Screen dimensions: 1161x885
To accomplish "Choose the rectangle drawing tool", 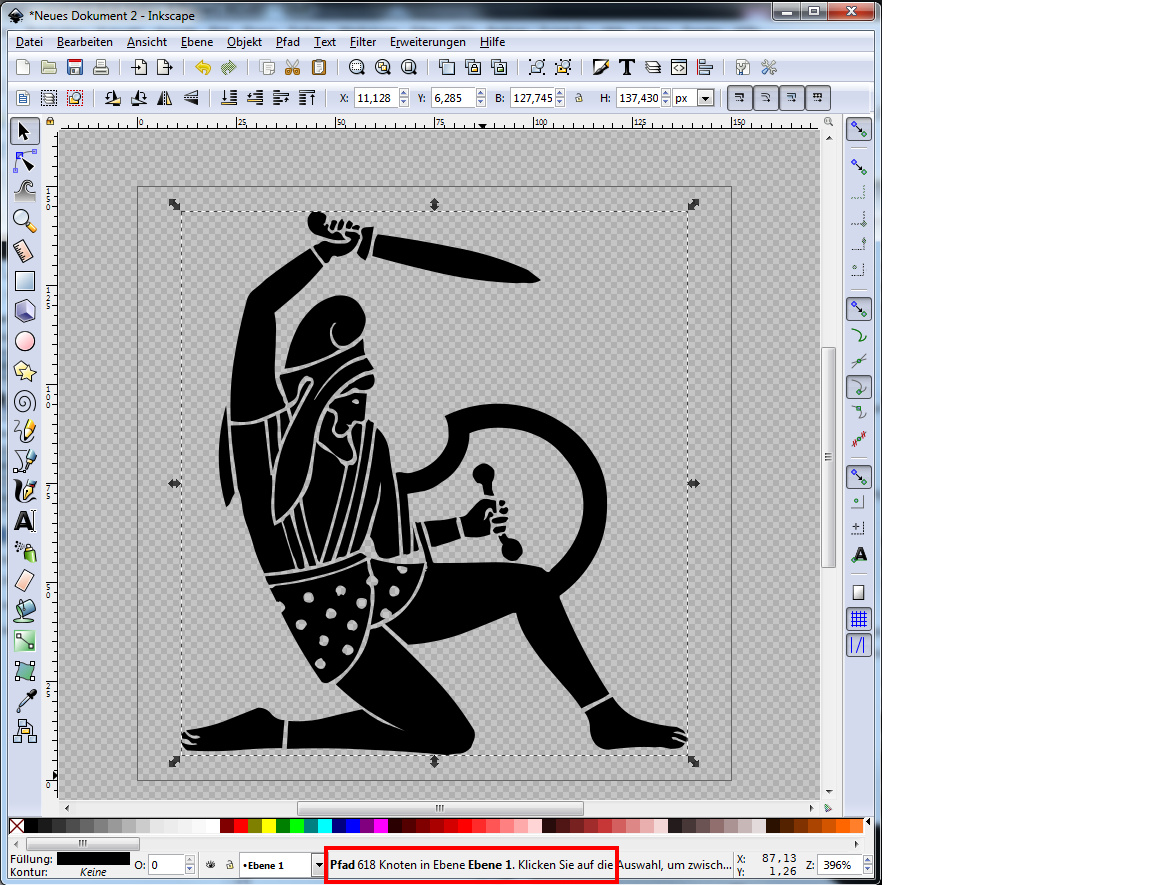I will pos(25,281).
